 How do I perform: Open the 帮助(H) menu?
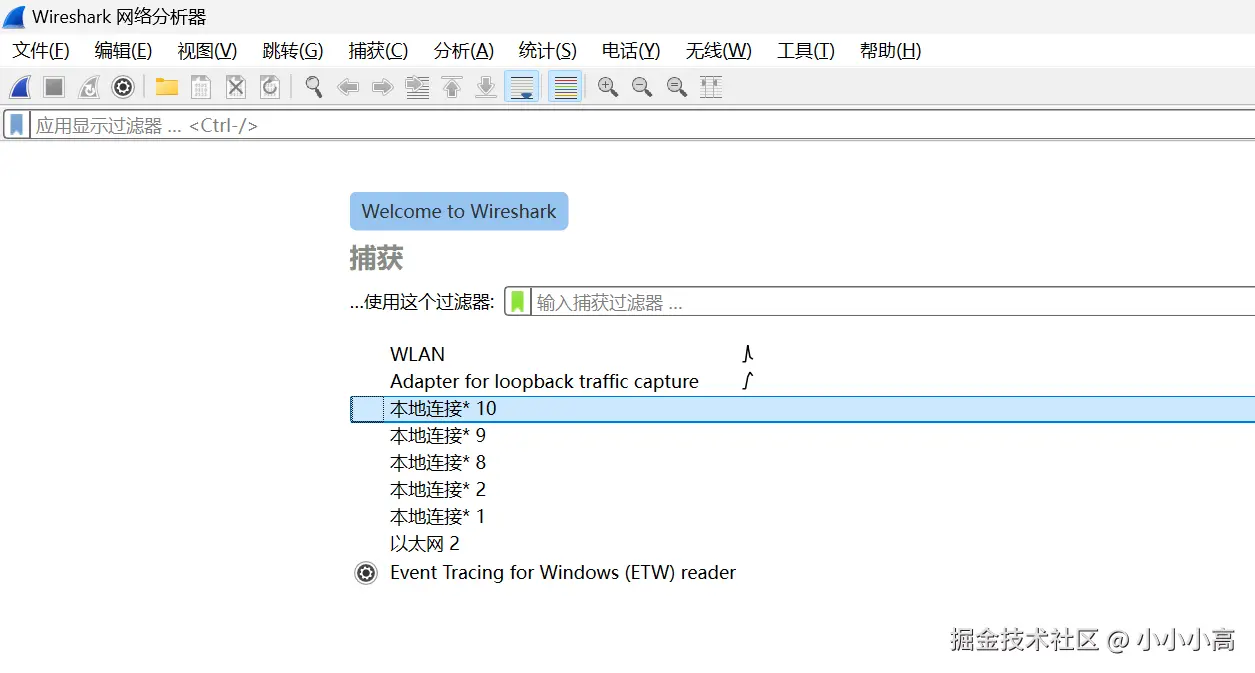click(891, 51)
